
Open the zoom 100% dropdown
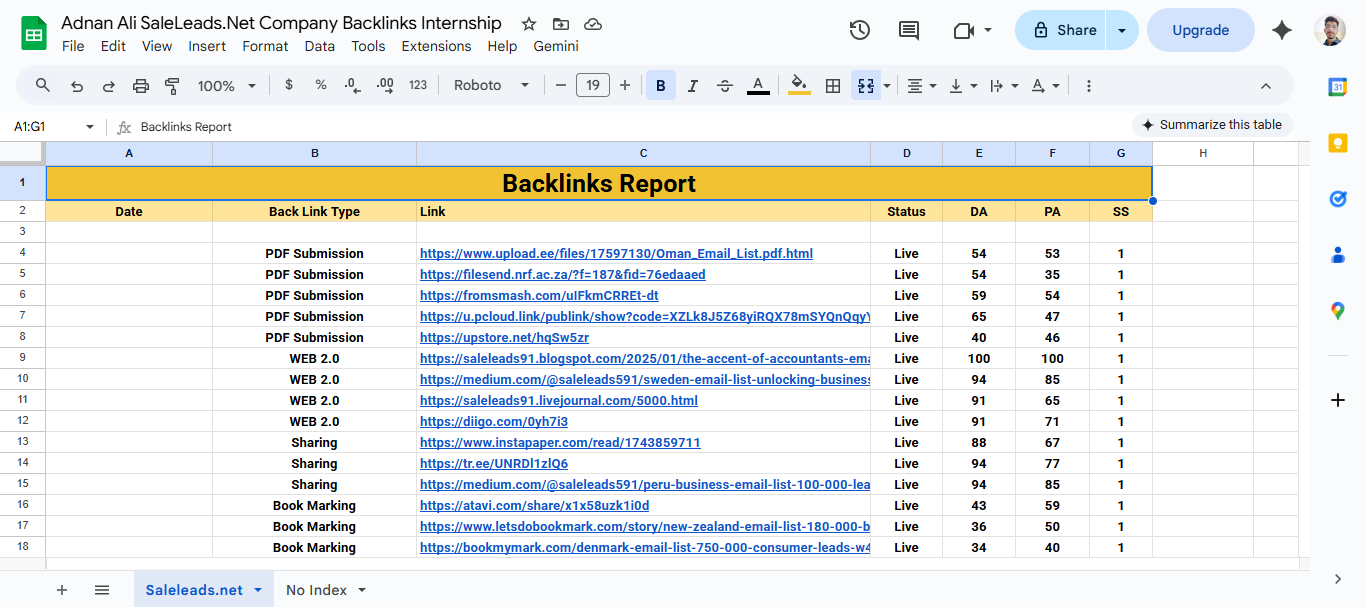227,86
